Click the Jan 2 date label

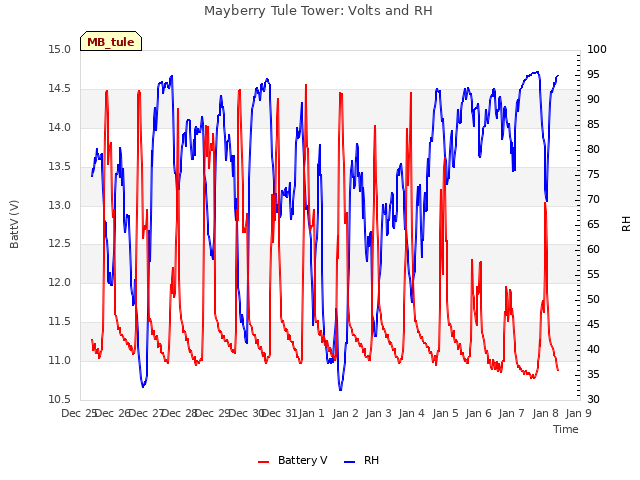pyautogui.click(x=345, y=413)
